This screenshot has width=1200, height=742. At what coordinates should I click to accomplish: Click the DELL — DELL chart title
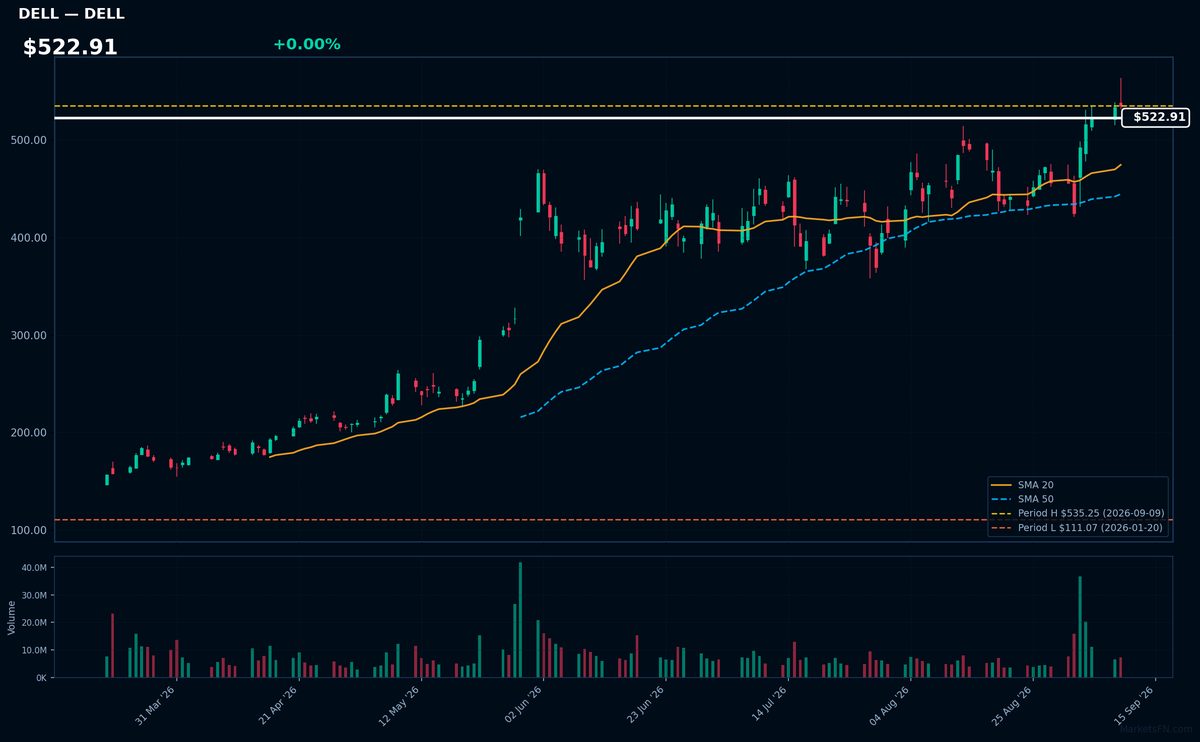(x=72, y=14)
